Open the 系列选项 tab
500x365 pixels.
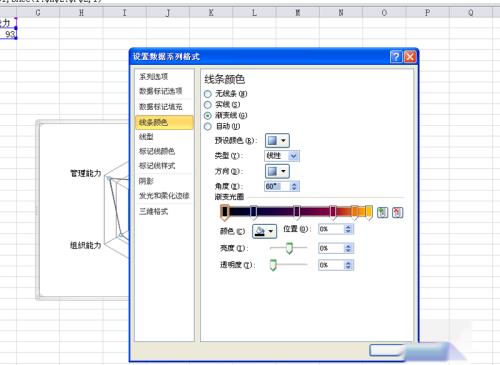coord(153,77)
